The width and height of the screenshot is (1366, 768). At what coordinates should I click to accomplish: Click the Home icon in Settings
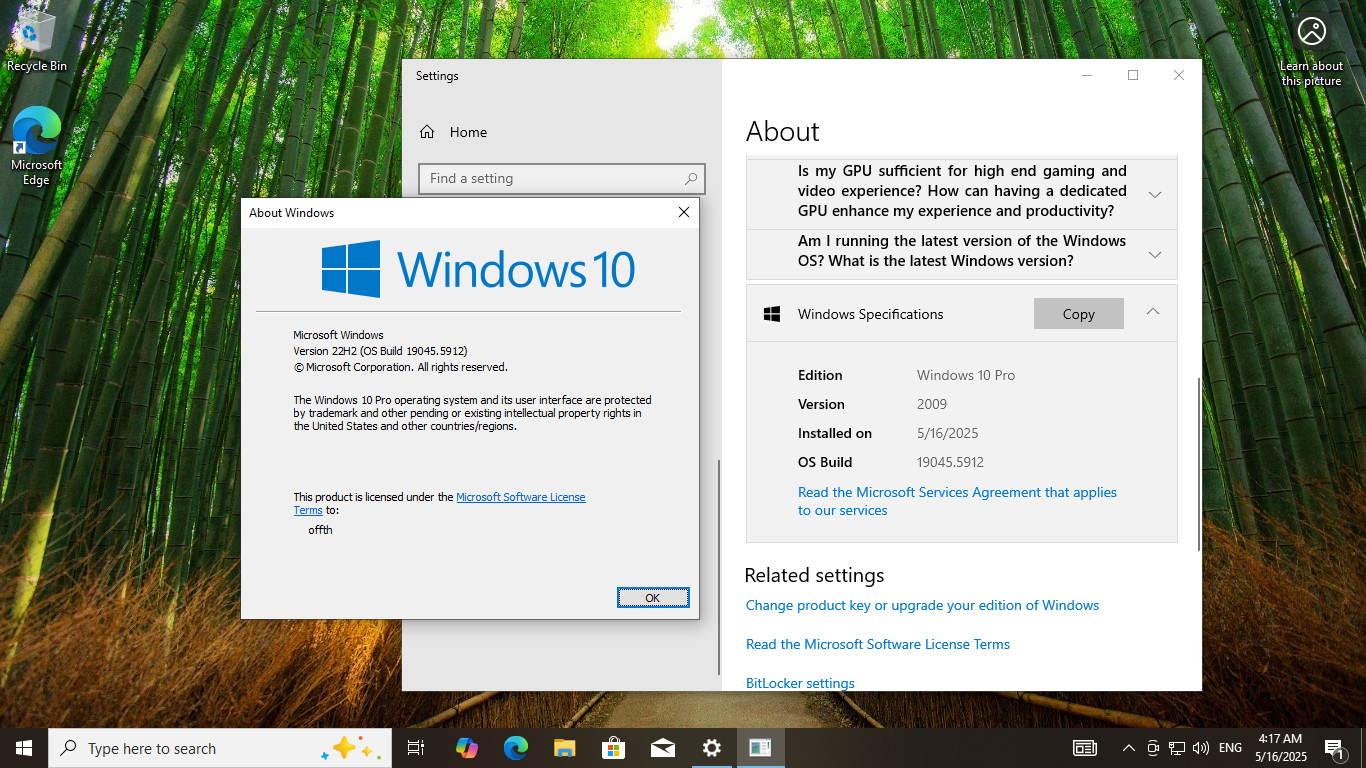(x=427, y=132)
